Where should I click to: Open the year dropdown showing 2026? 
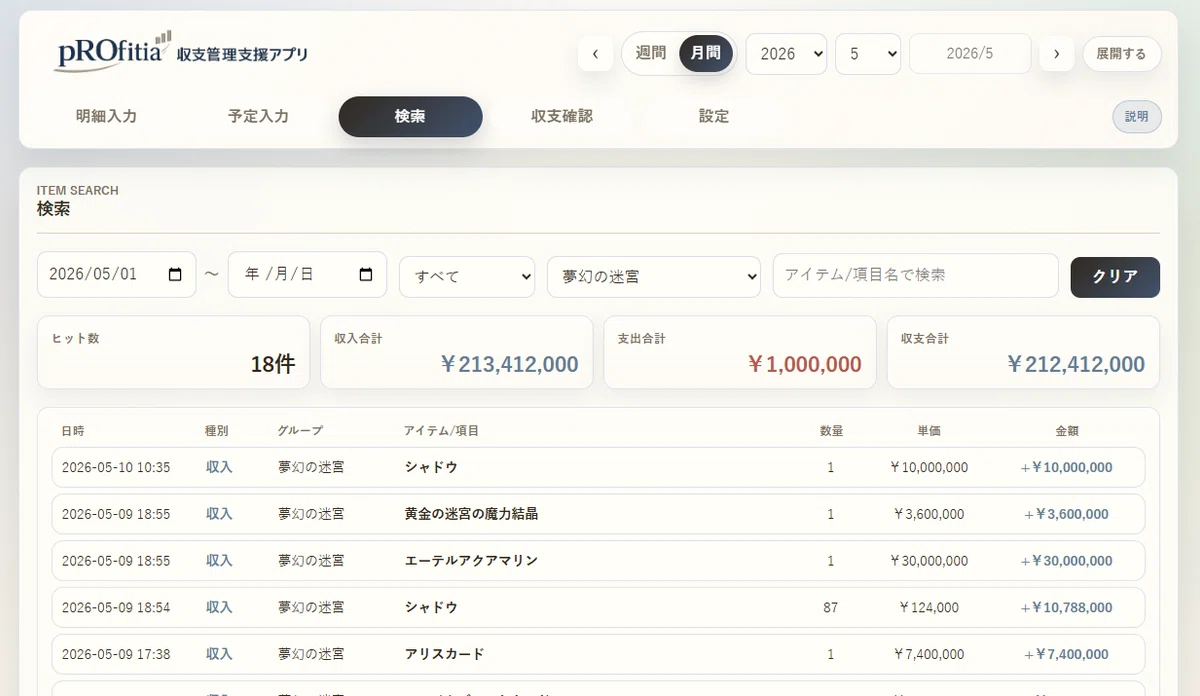point(786,54)
